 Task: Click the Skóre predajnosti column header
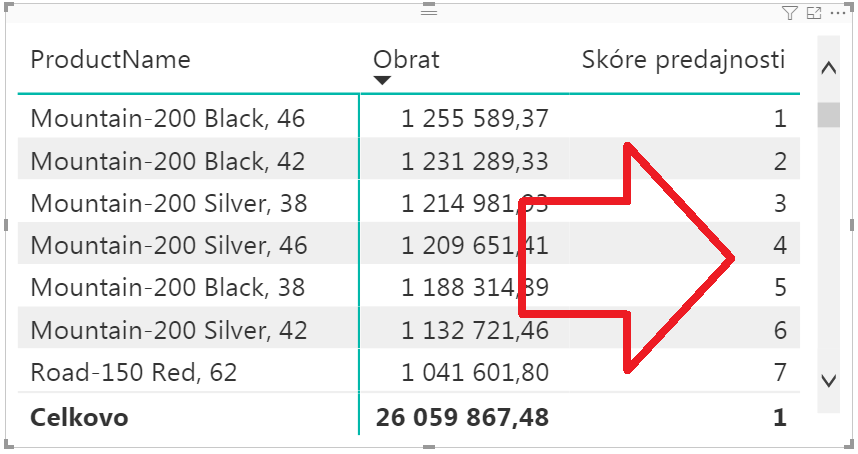[x=684, y=59]
